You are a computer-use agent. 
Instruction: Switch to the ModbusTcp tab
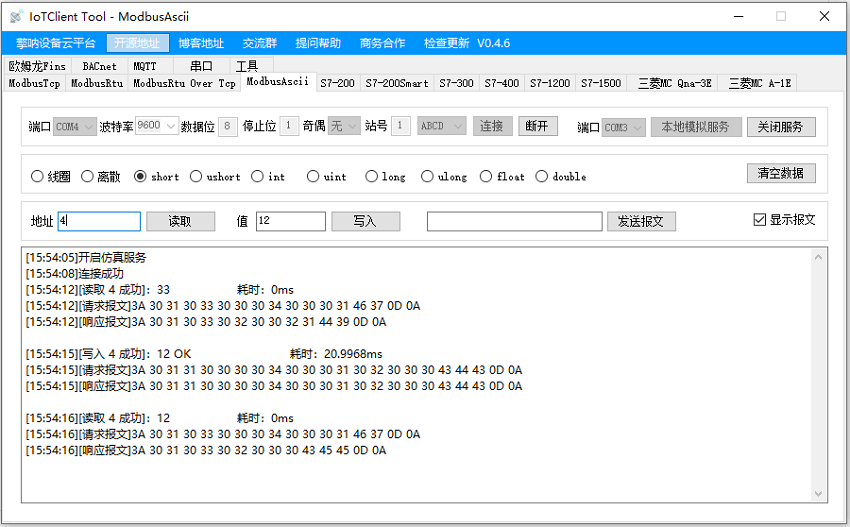(x=35, y=84)
